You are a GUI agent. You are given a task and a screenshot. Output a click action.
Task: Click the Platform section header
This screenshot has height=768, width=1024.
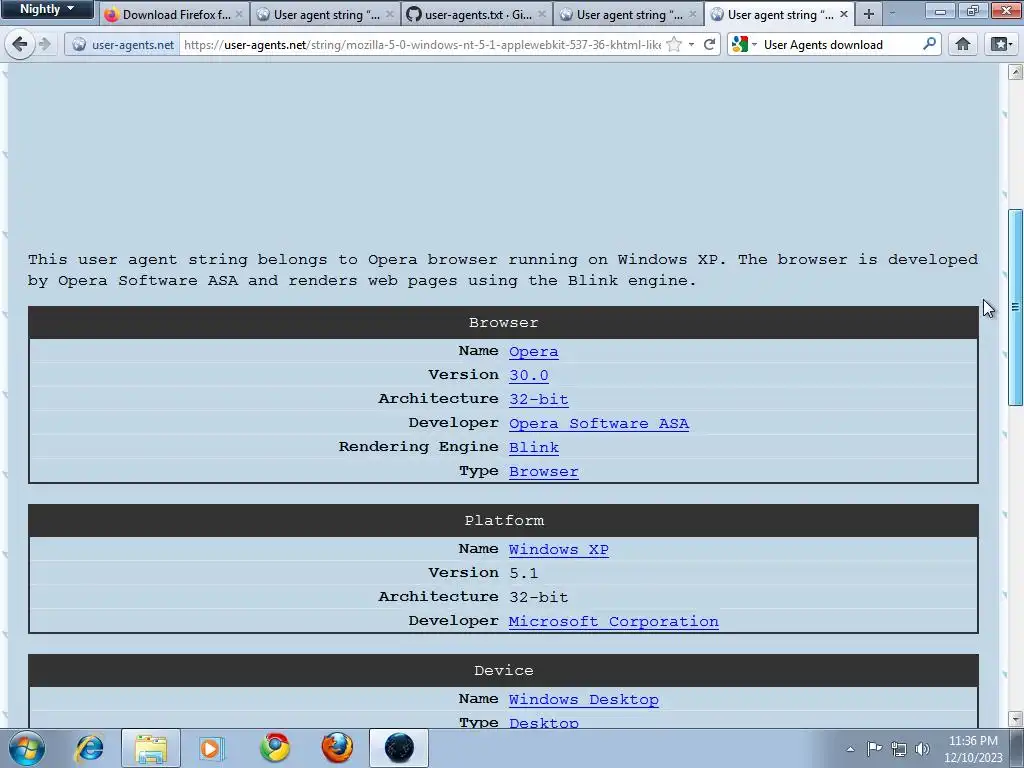click(503, 520)
